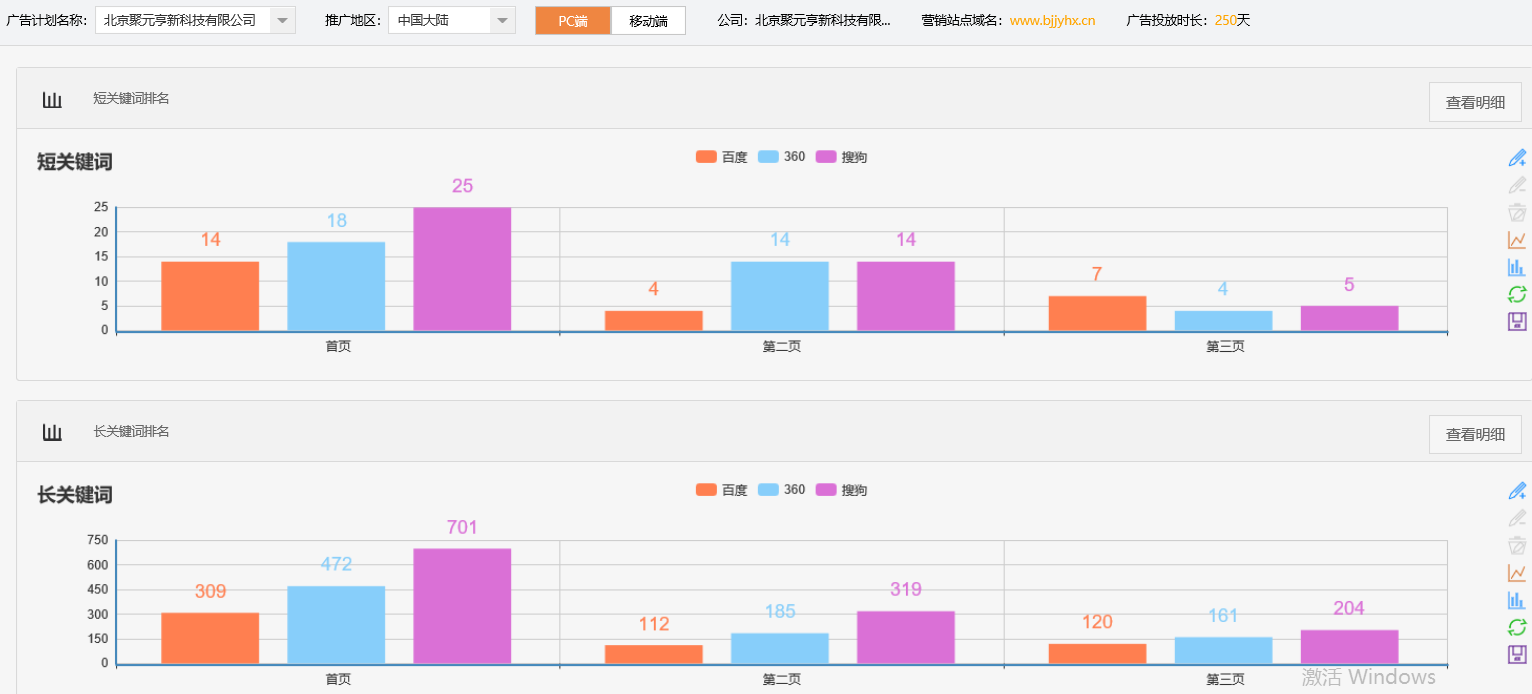Click the remove-annotation pencil icon beside long keywords chart

click(x=1517, y=518)
